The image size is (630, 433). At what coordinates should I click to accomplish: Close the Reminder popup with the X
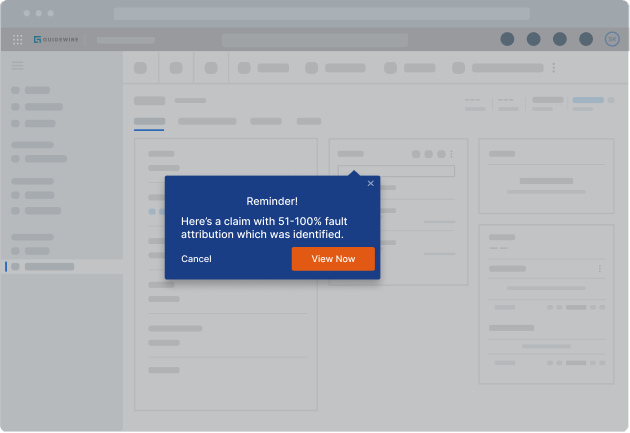(370, 183)
